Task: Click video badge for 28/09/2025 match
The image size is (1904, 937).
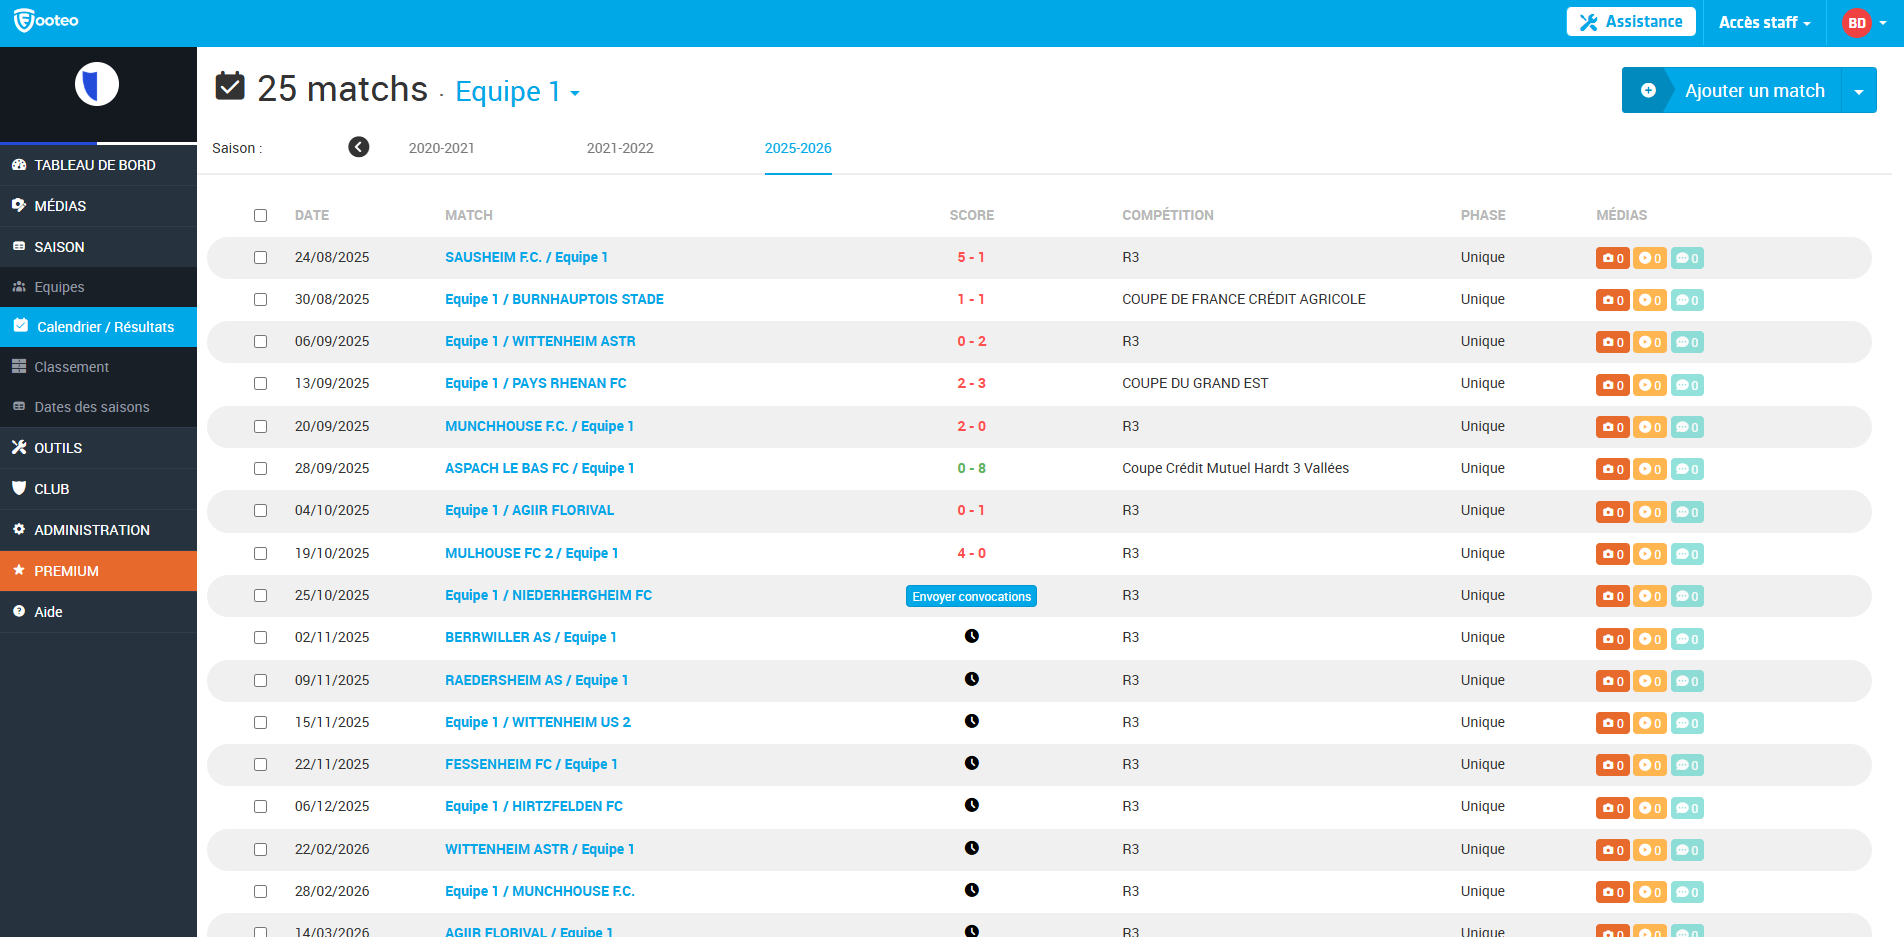Action: tap(1650, 469)
